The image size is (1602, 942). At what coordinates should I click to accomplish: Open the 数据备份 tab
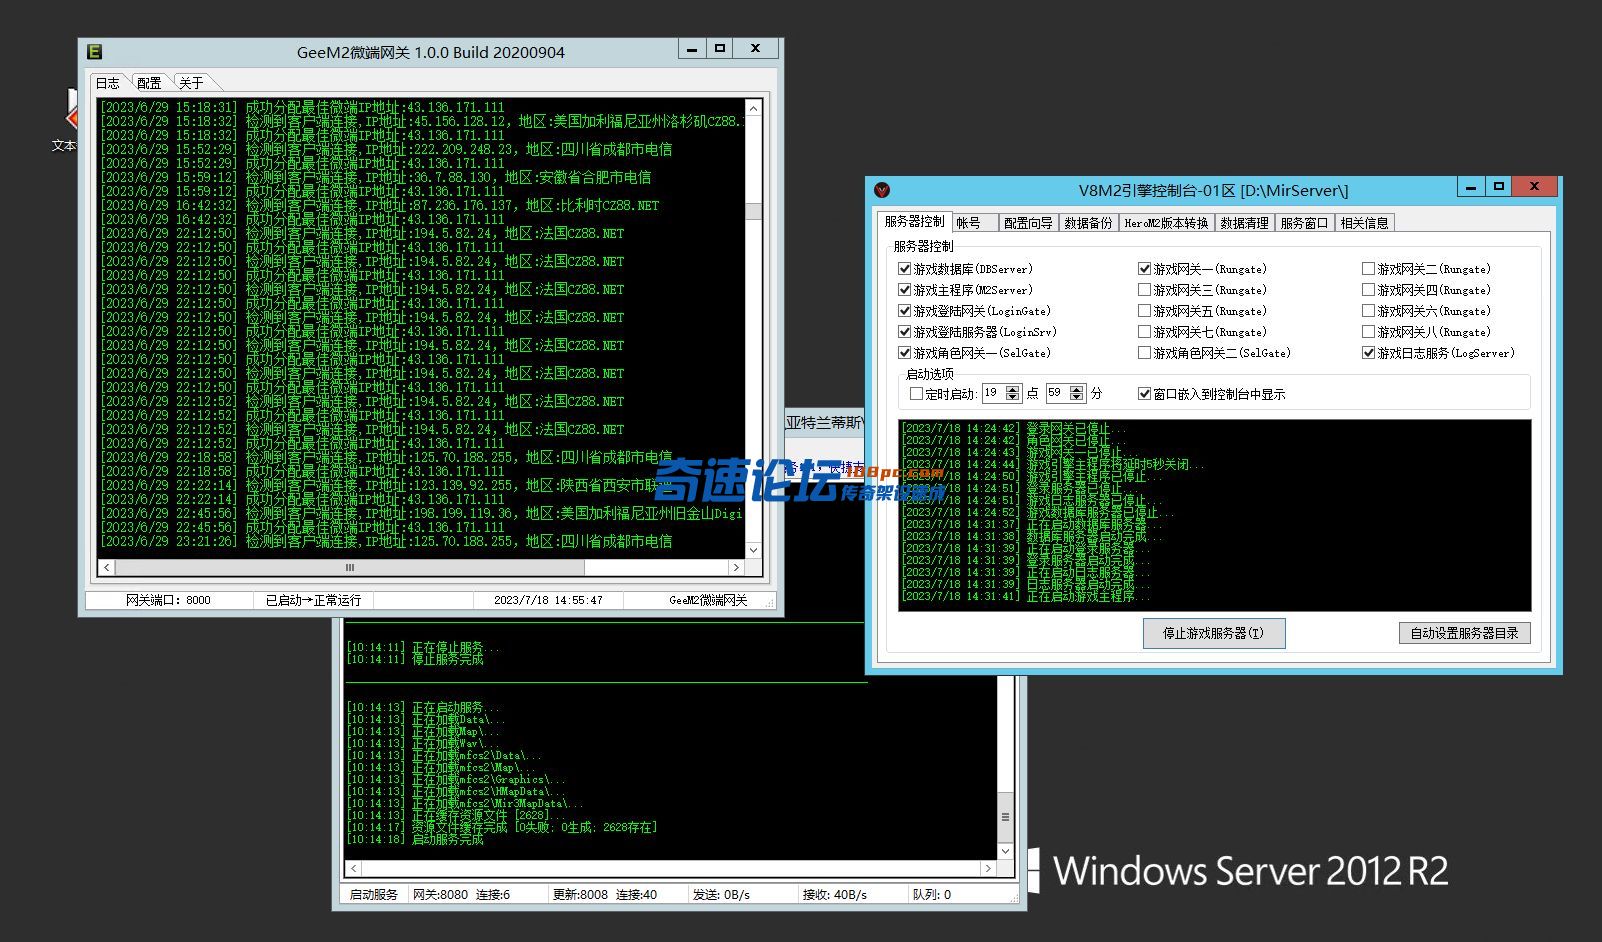[1088, 223]
